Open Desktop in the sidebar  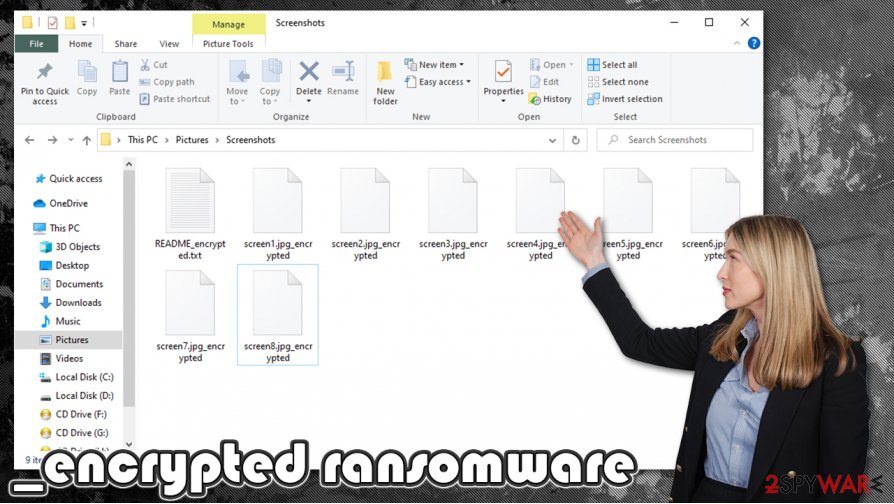pyautogui.click(x=64, y=266)
